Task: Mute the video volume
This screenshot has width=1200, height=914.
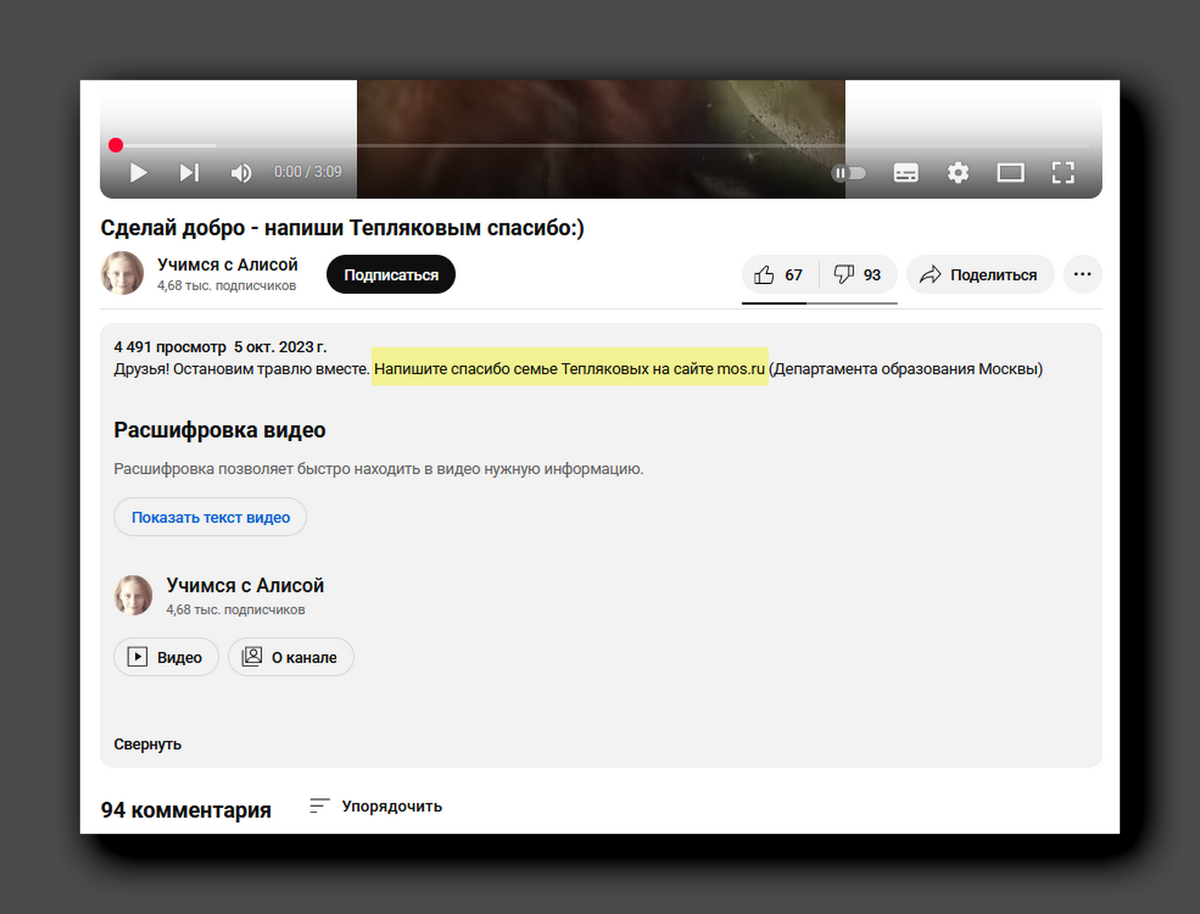Action: click(x=241, y=172)
